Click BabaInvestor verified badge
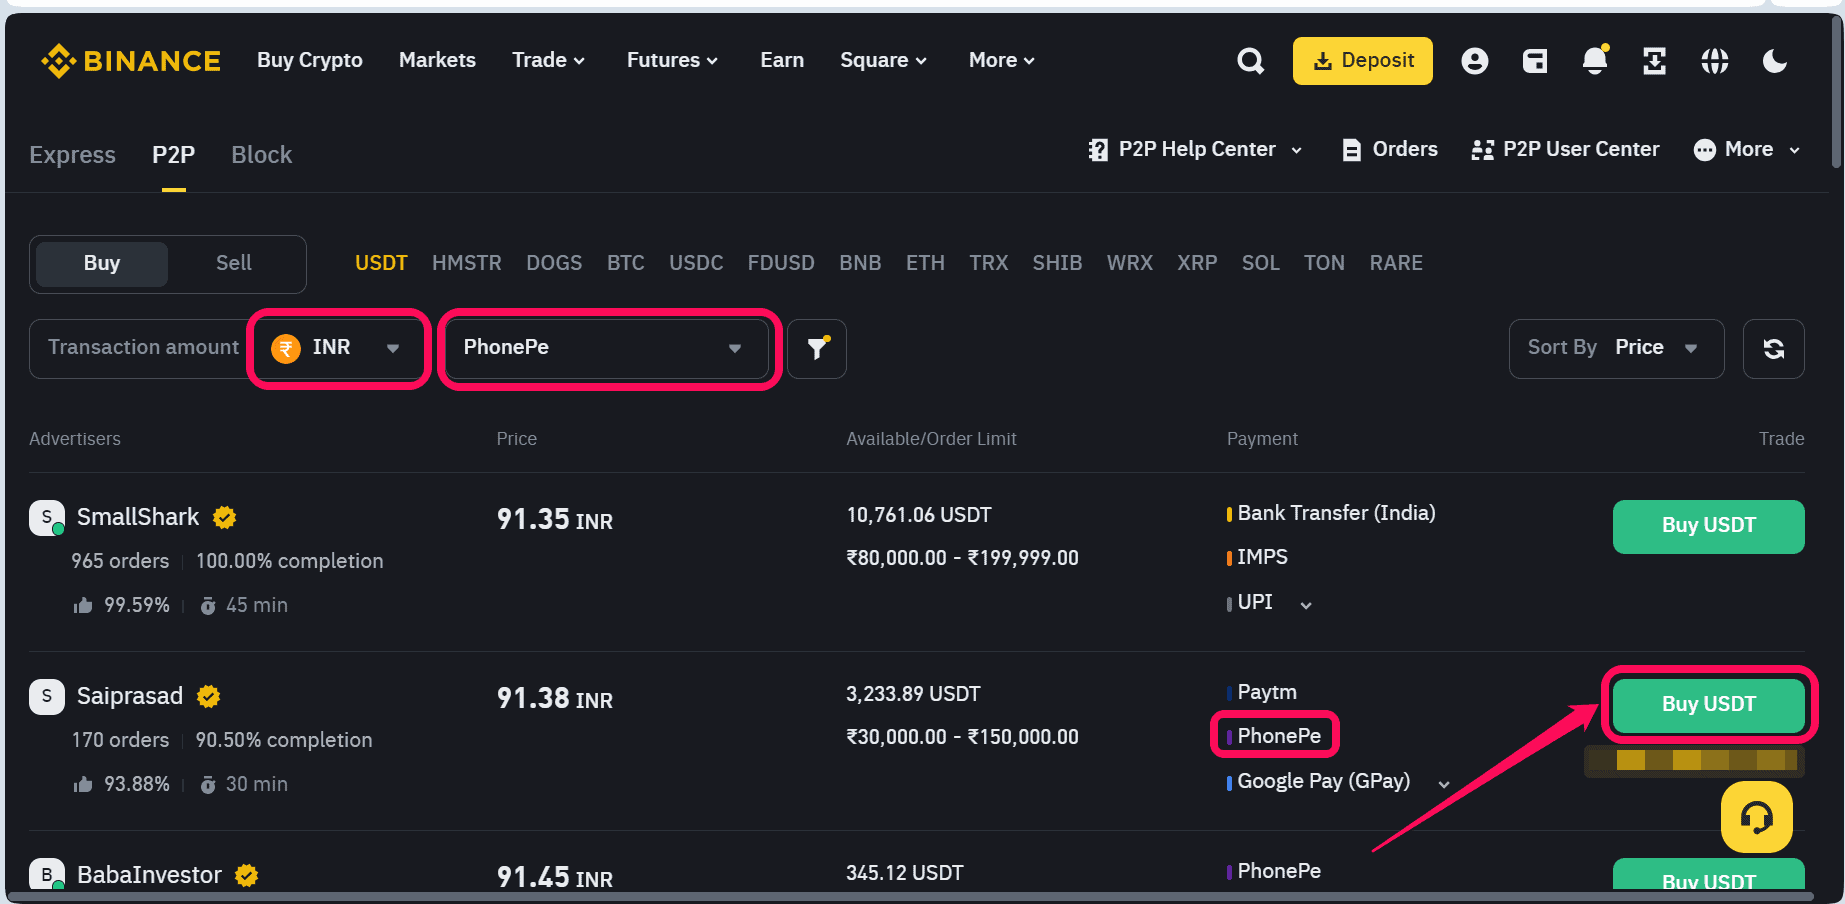 tap(247, 875)
